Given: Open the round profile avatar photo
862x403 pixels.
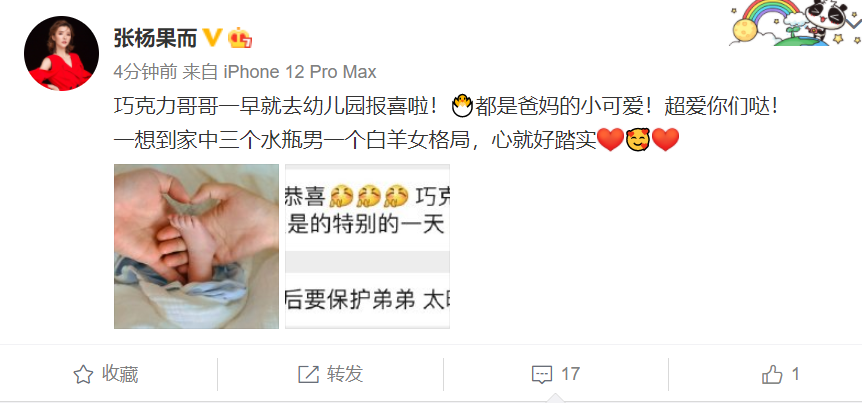Looking at the screenshot, I should (x=61, y=53).
